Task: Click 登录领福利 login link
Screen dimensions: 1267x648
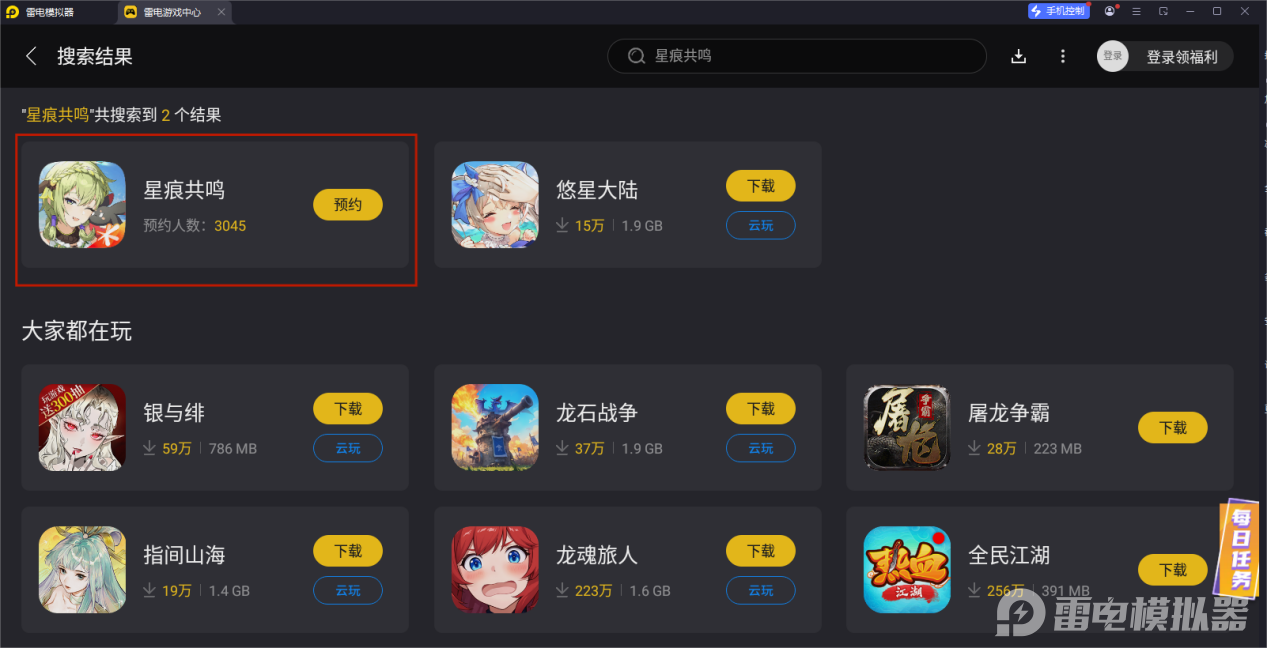Action: (x=1182, y=57)
